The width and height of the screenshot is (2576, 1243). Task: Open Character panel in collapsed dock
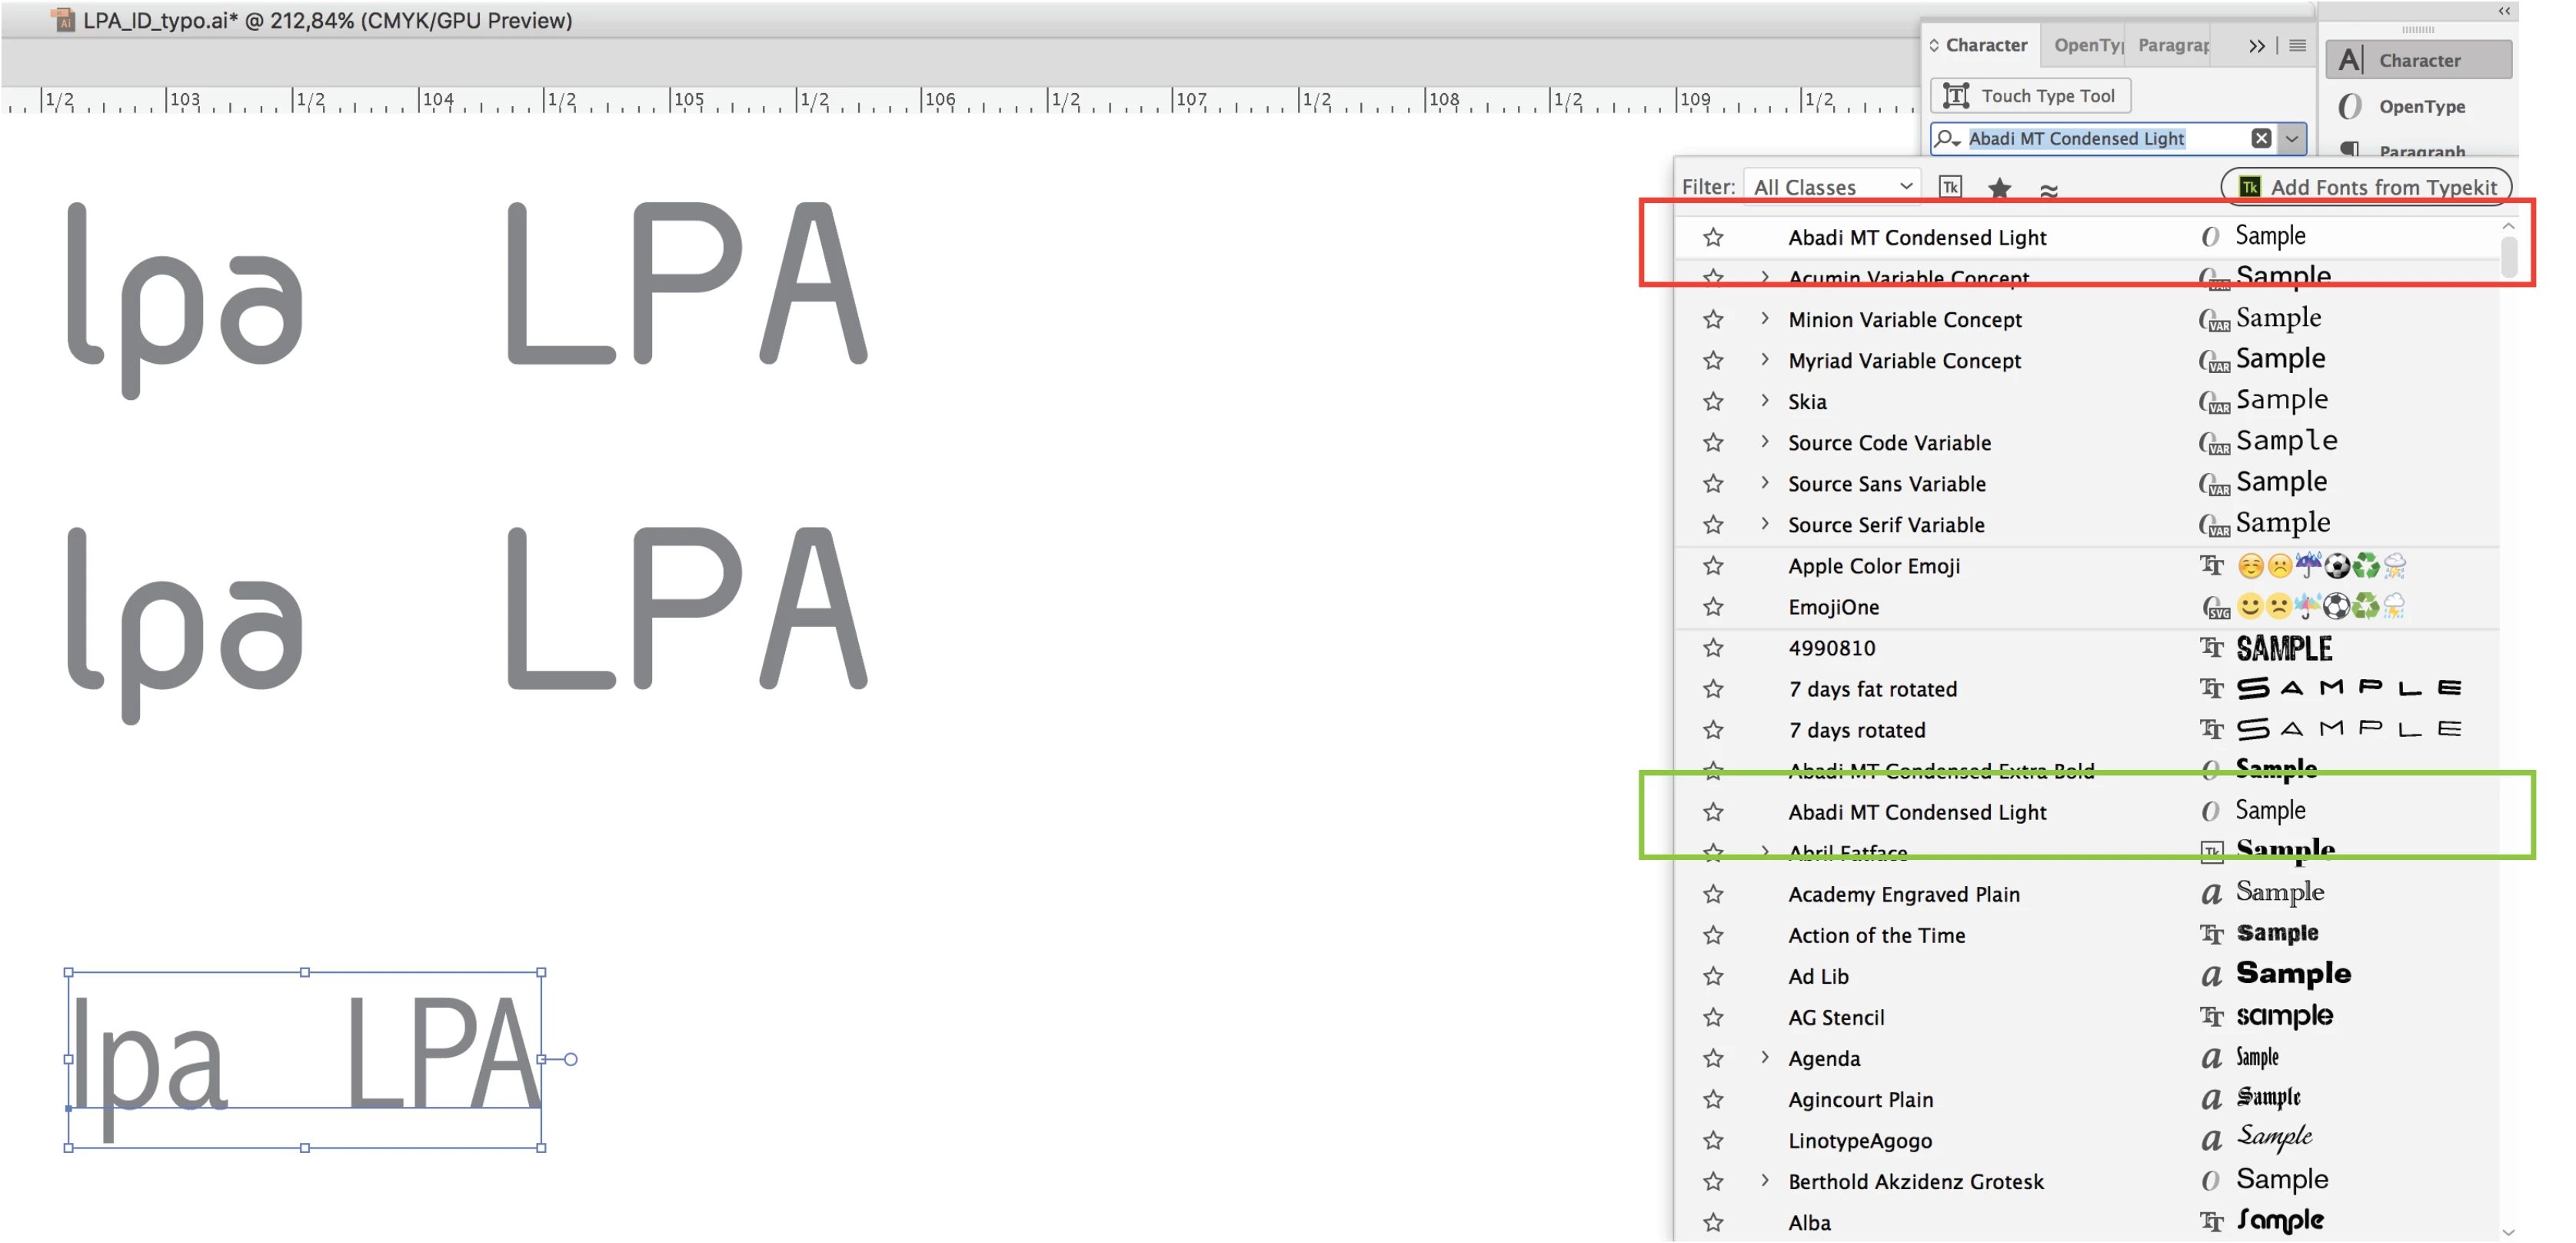[x=2418, y=60]
